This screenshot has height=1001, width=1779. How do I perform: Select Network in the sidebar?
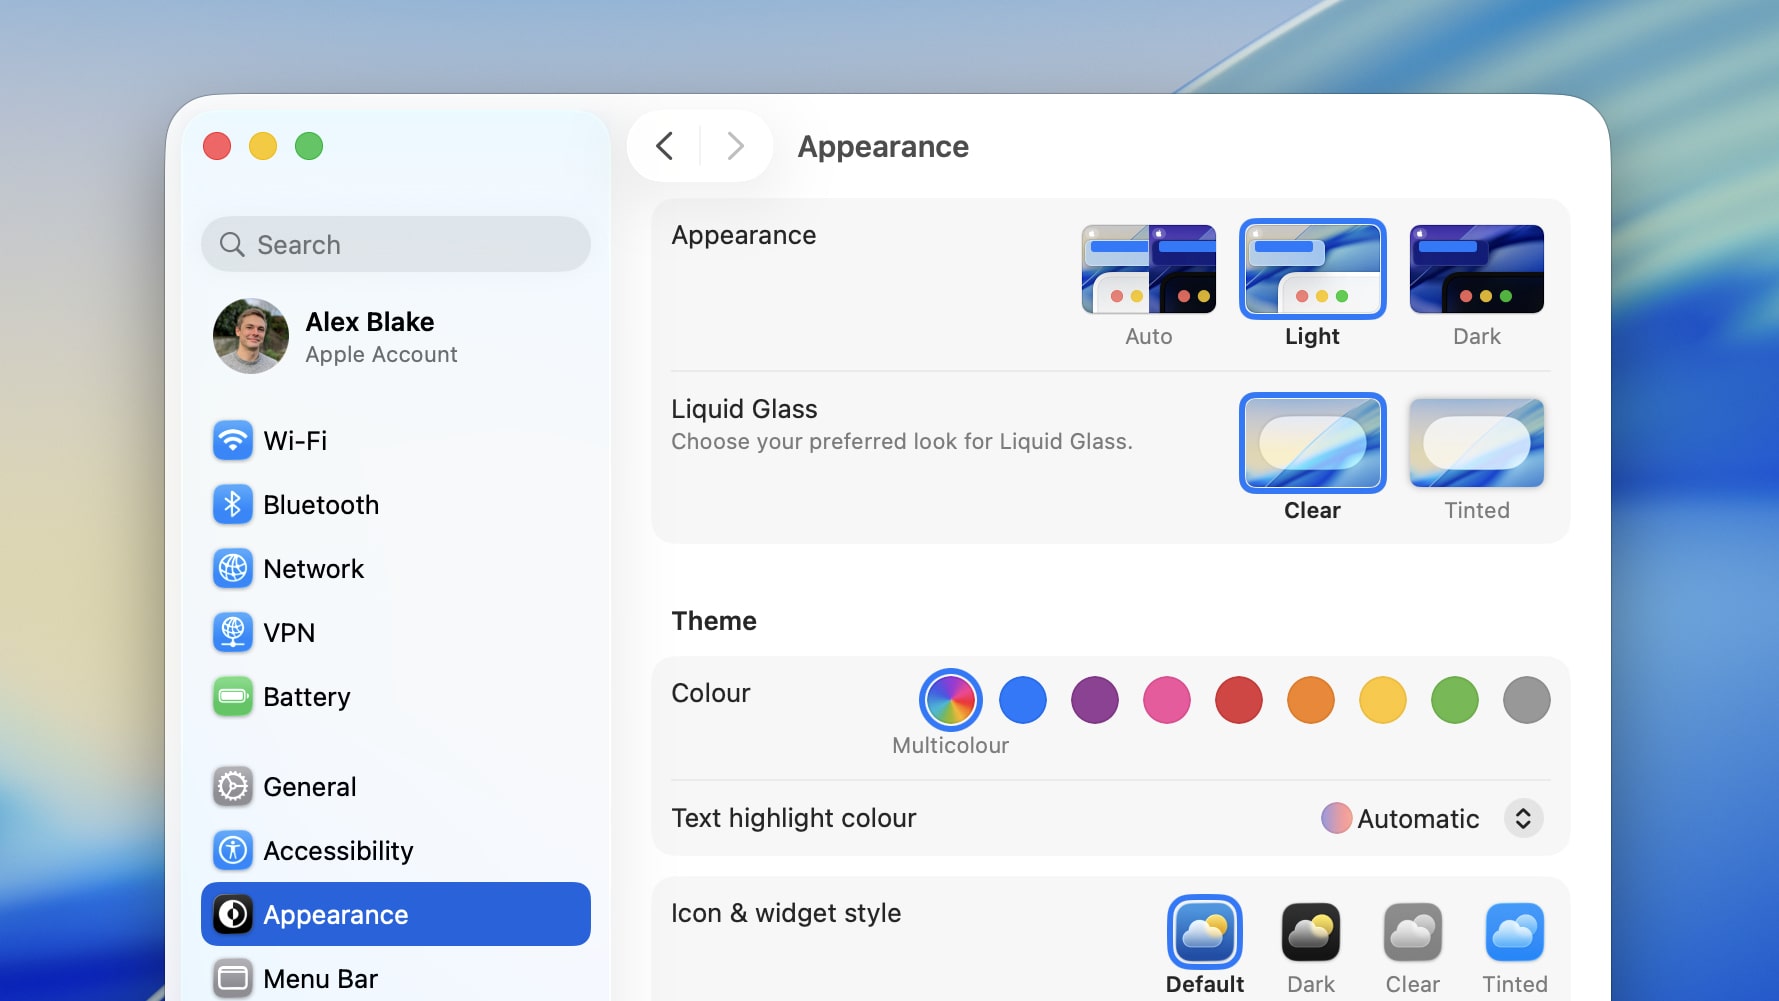313,568
